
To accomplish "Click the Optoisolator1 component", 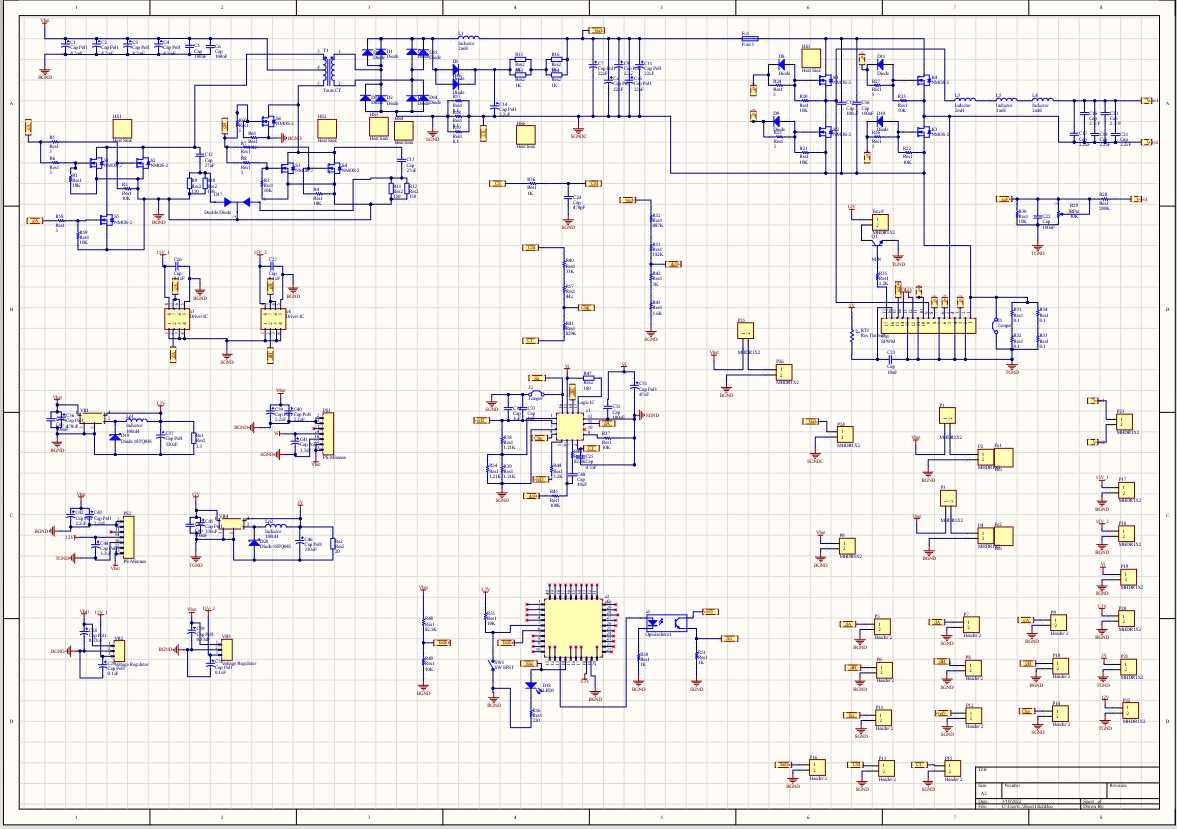I will coord(665,621).
